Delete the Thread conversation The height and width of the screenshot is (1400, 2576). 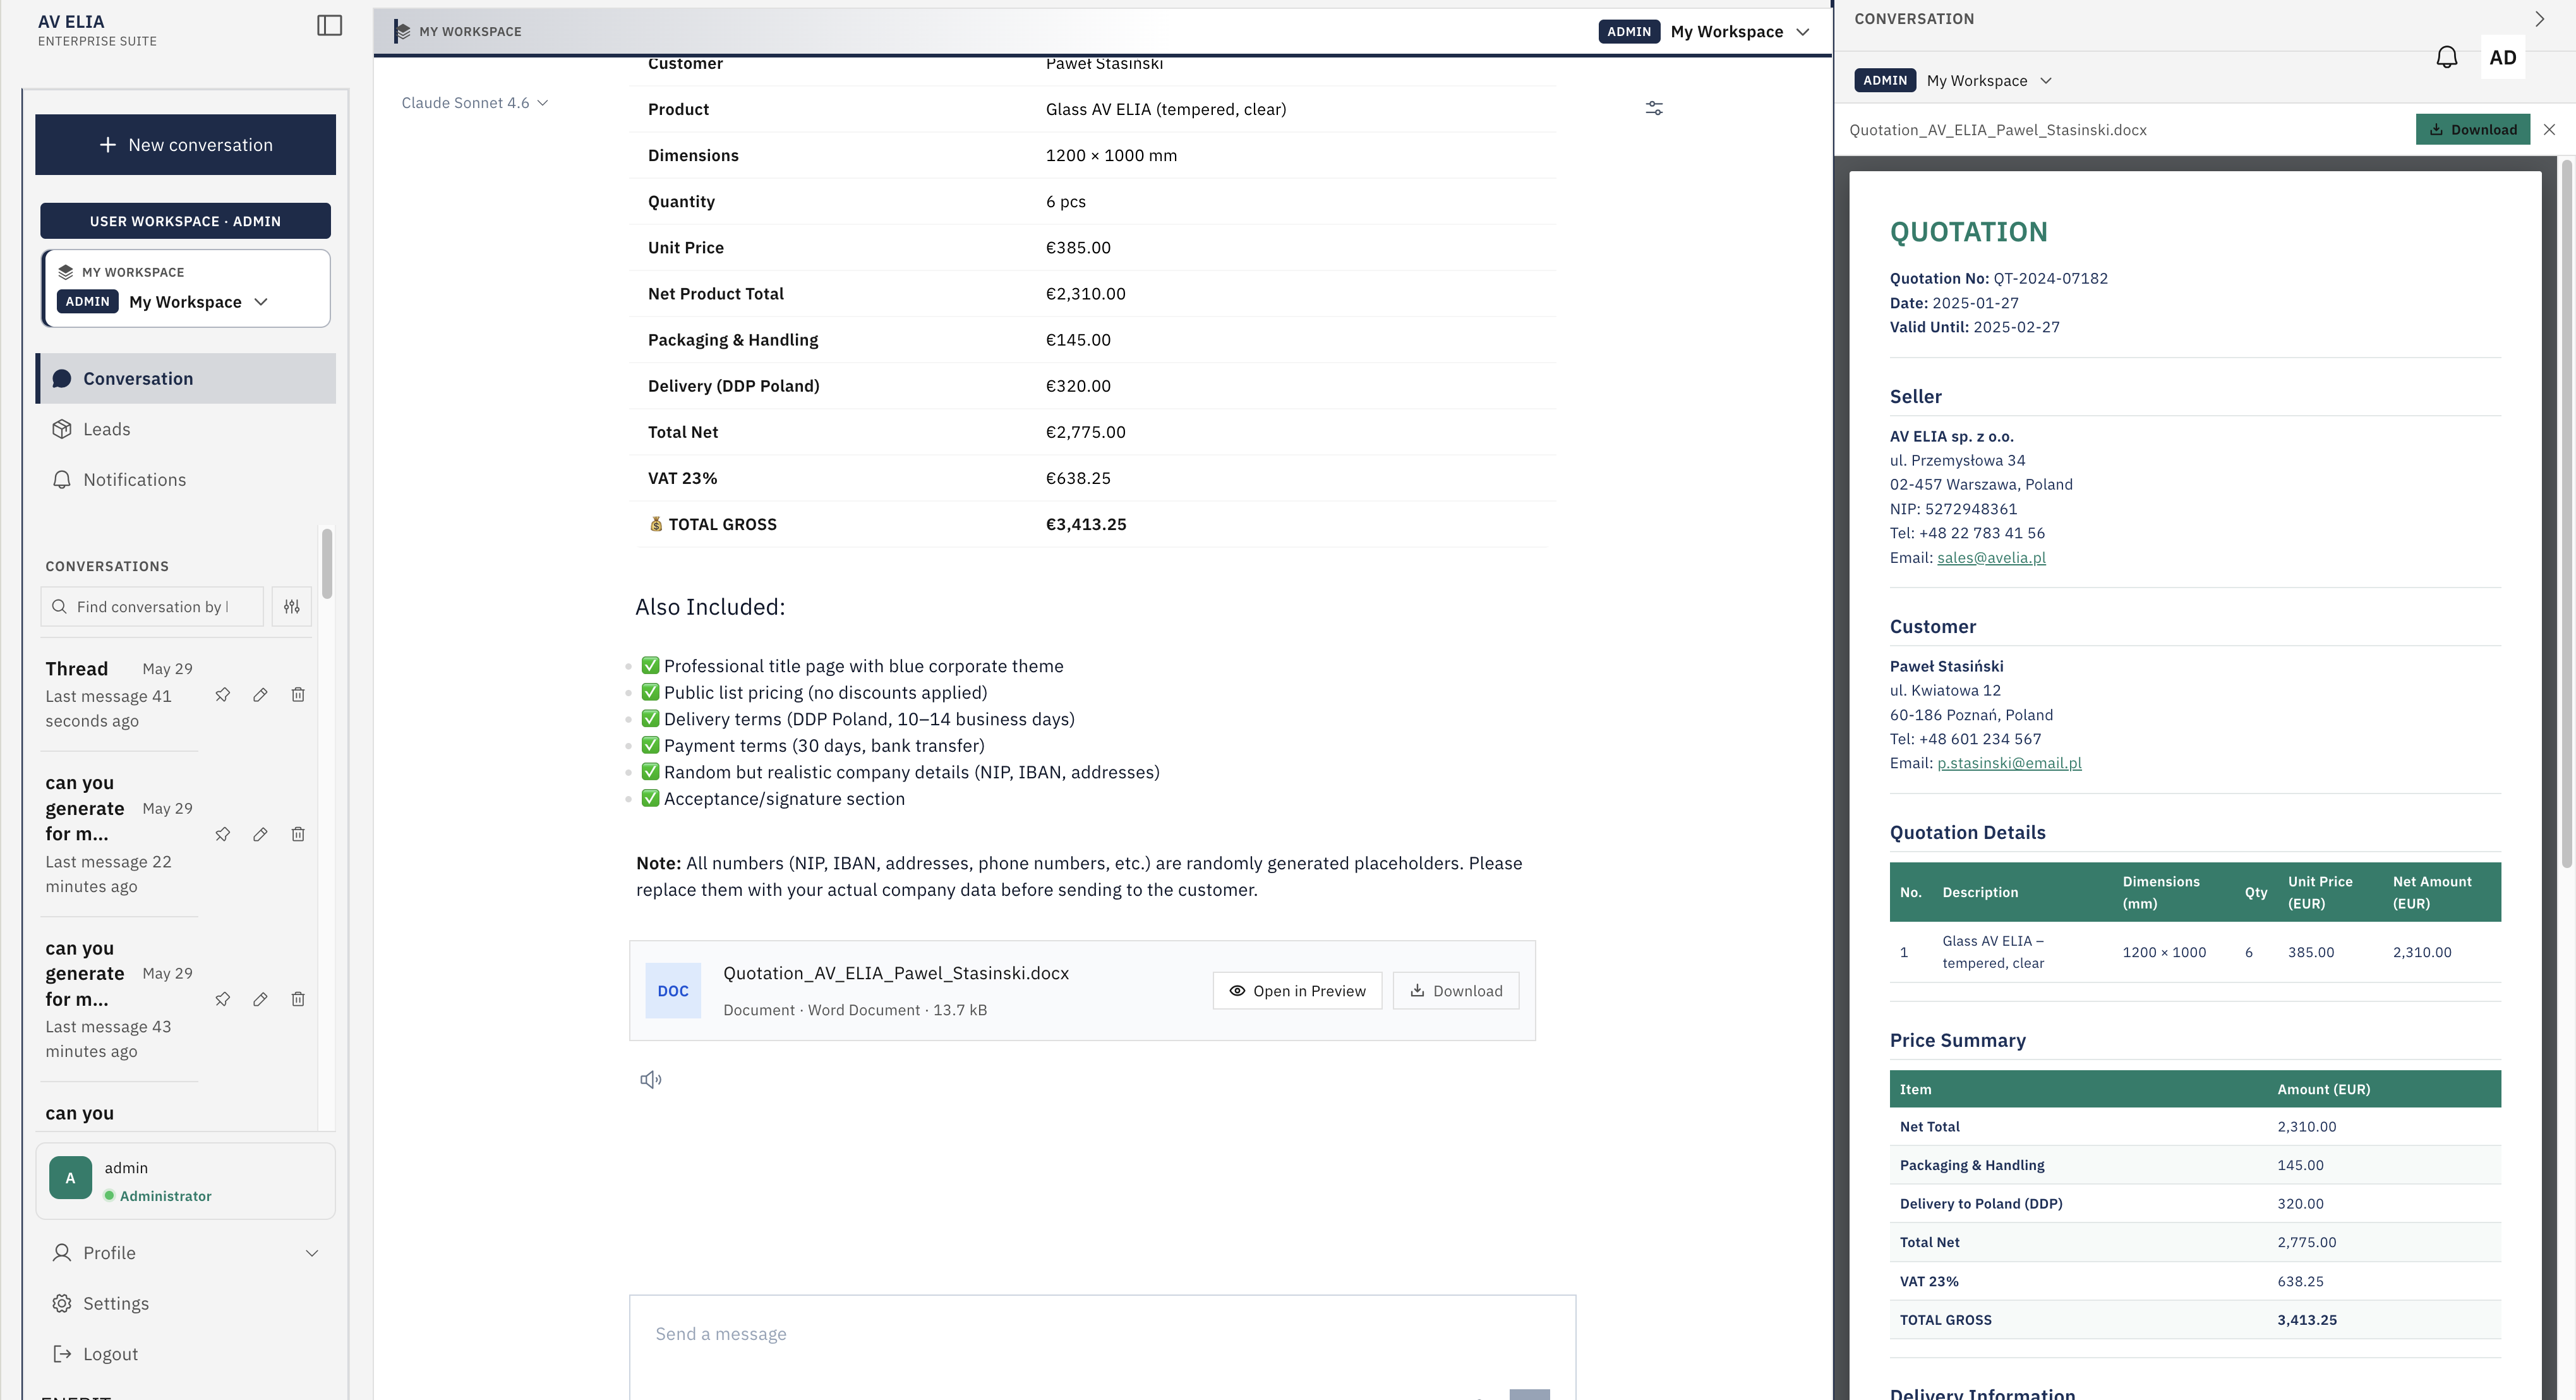[x=298, y=695]
